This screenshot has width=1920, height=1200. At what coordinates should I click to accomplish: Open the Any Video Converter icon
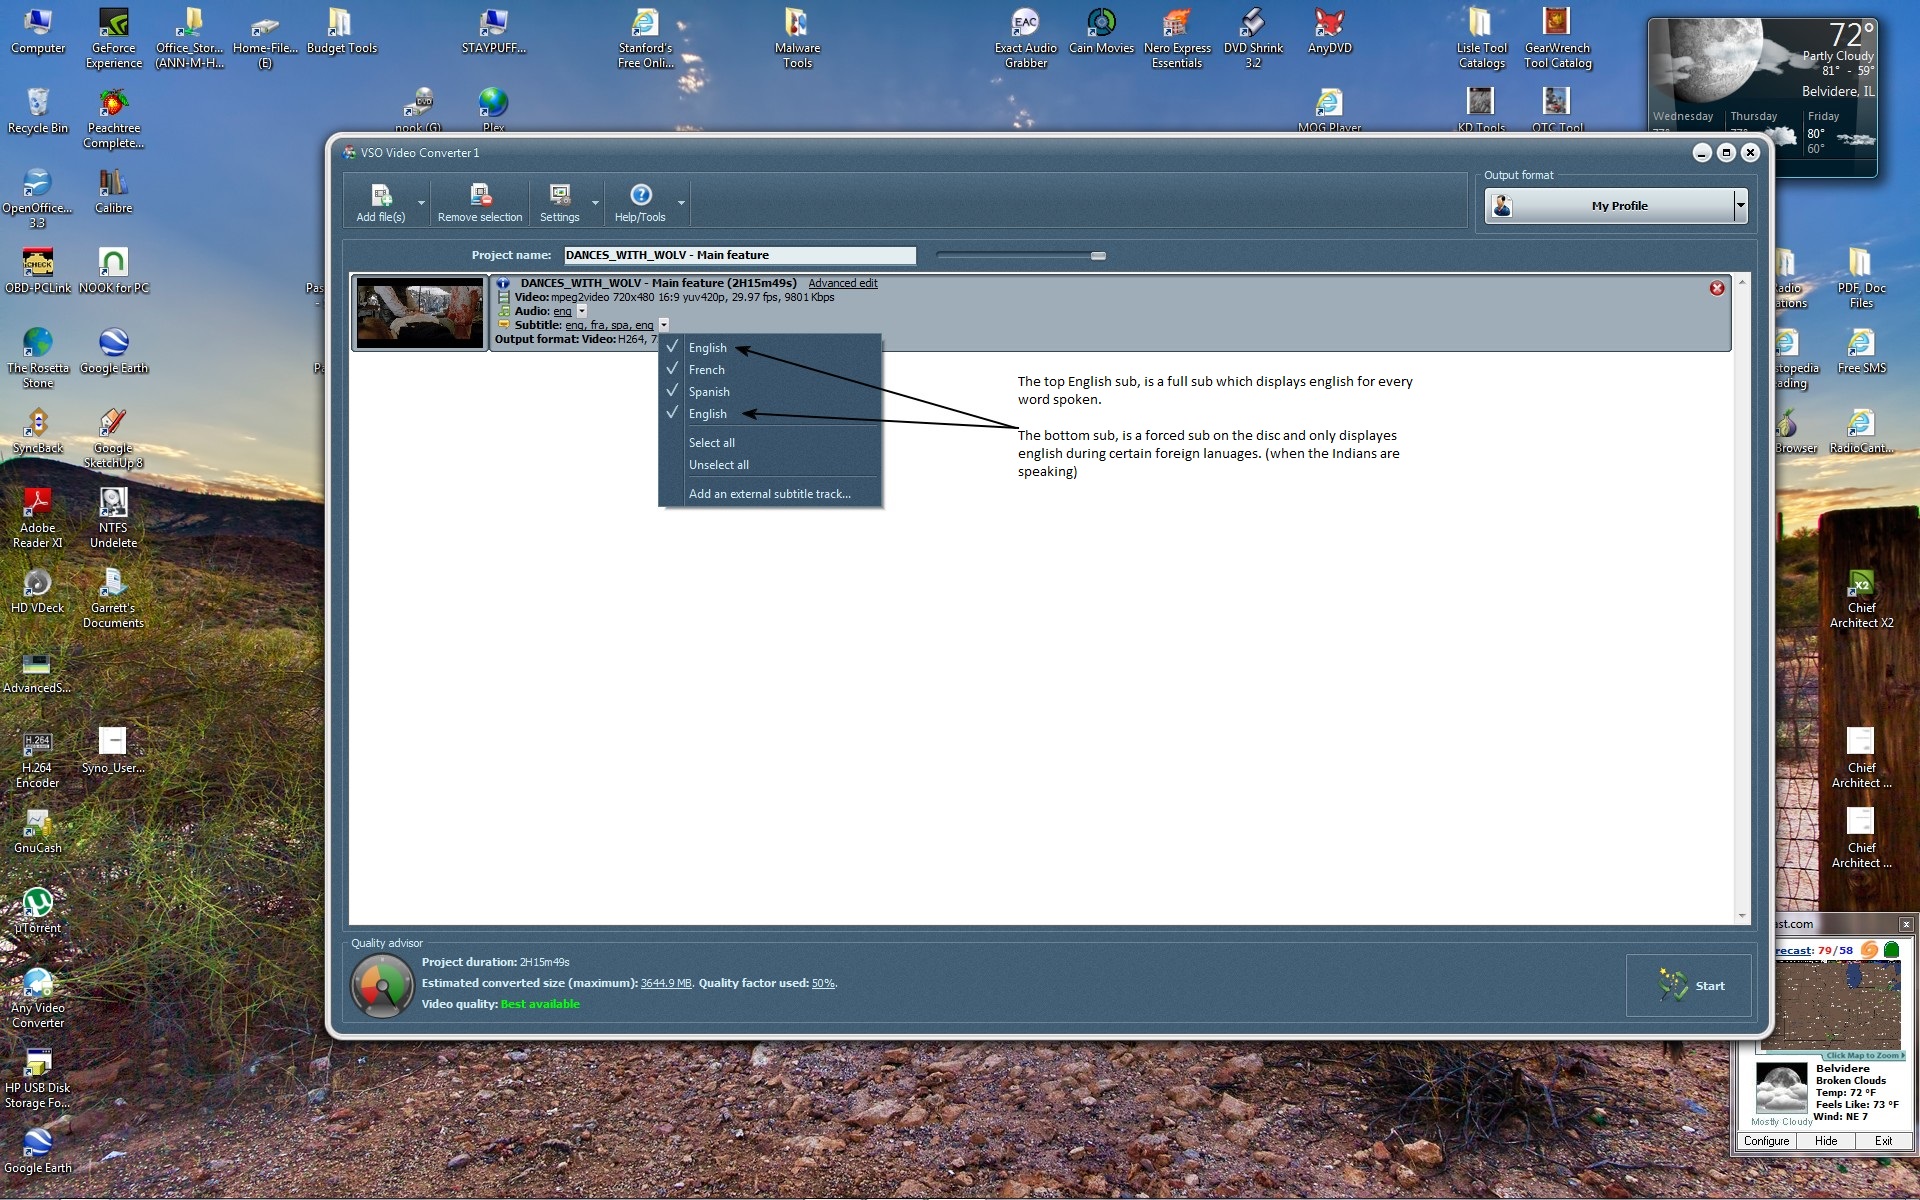(x=38, y=998)
